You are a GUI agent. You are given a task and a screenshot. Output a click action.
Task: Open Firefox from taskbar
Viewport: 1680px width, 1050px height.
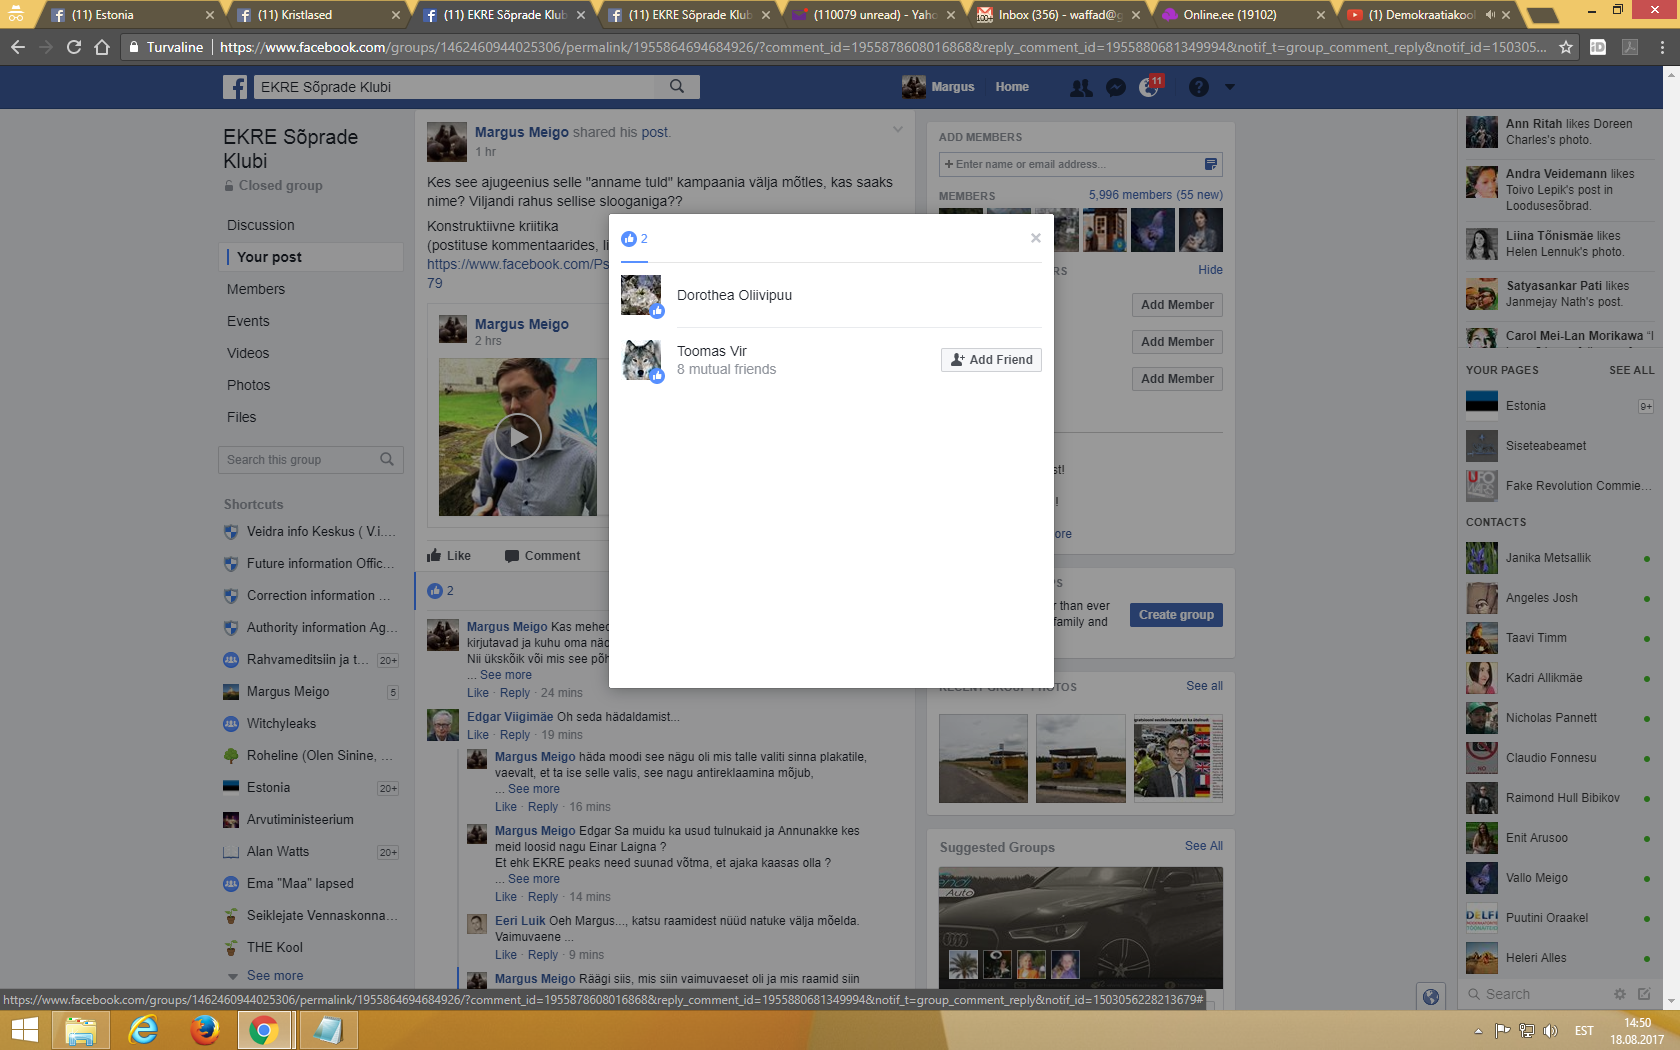click(x=204, y=1030)
